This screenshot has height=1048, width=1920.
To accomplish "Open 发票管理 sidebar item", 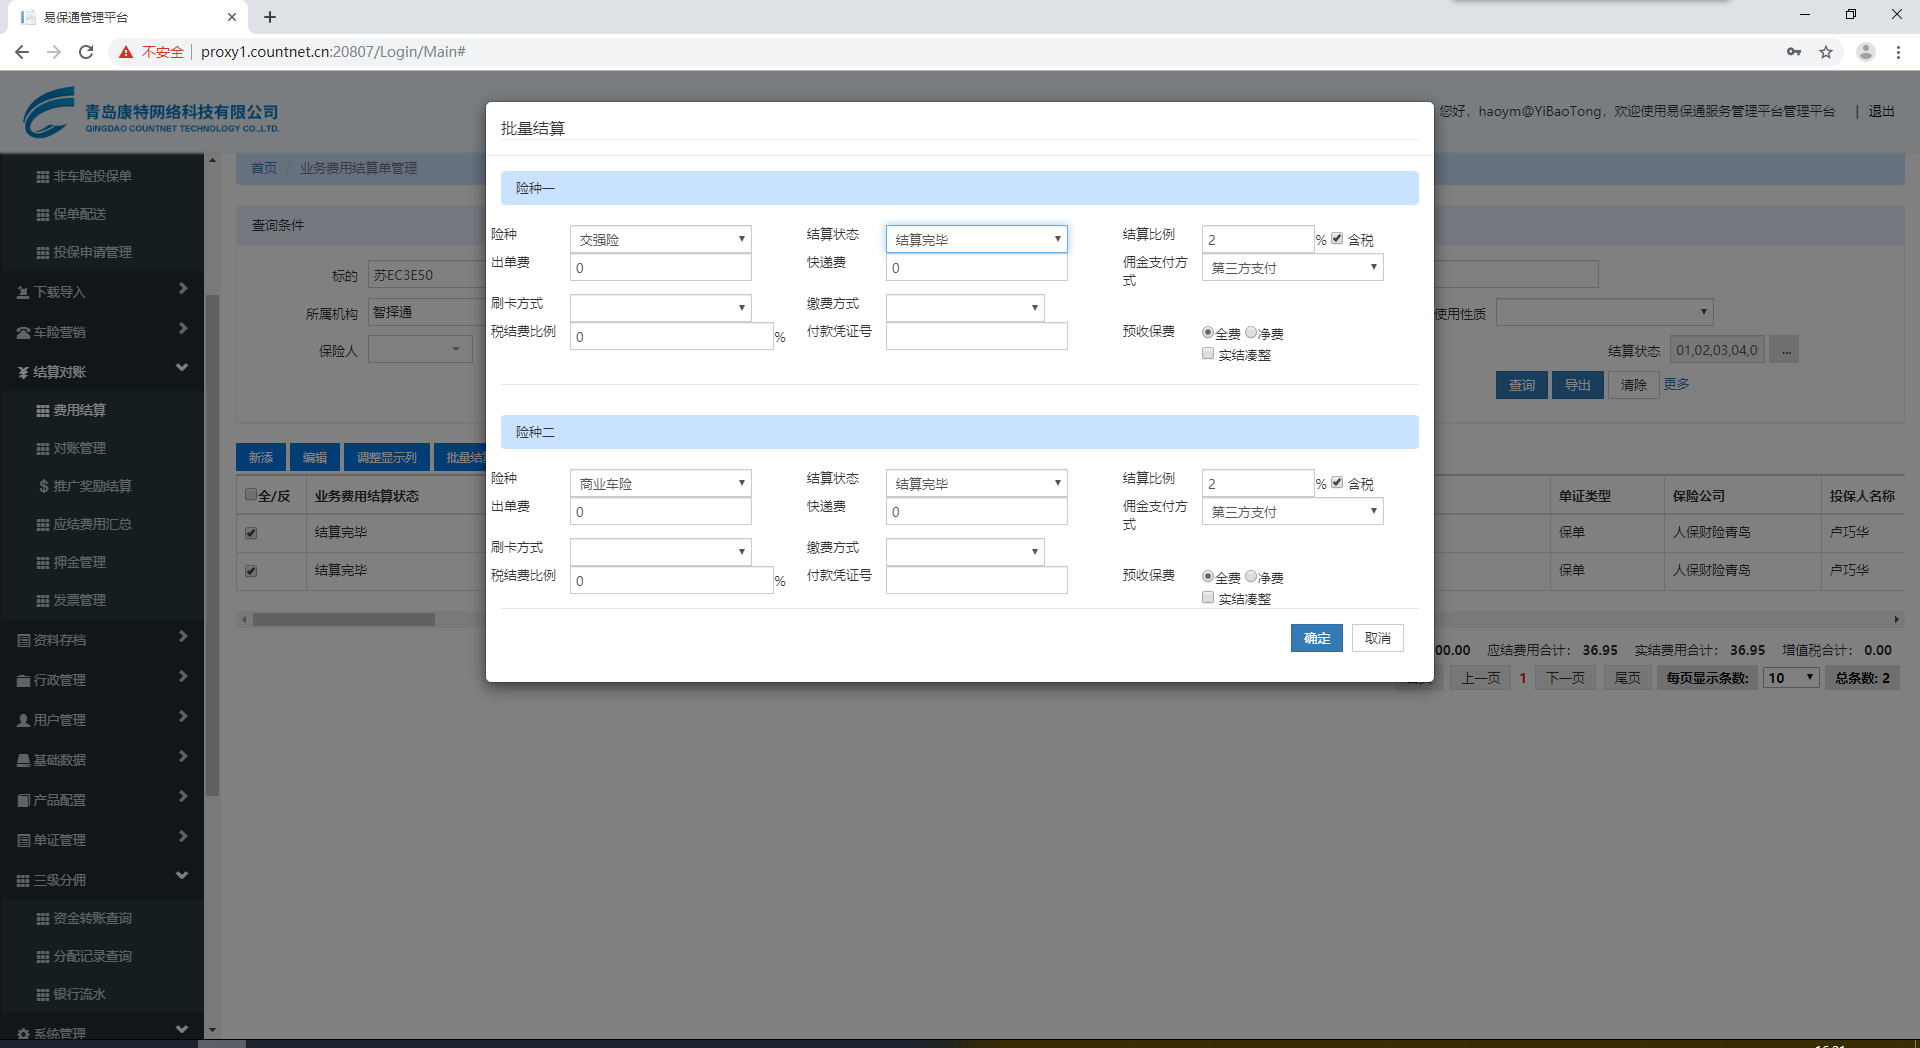I will click(x=79, y=600).
